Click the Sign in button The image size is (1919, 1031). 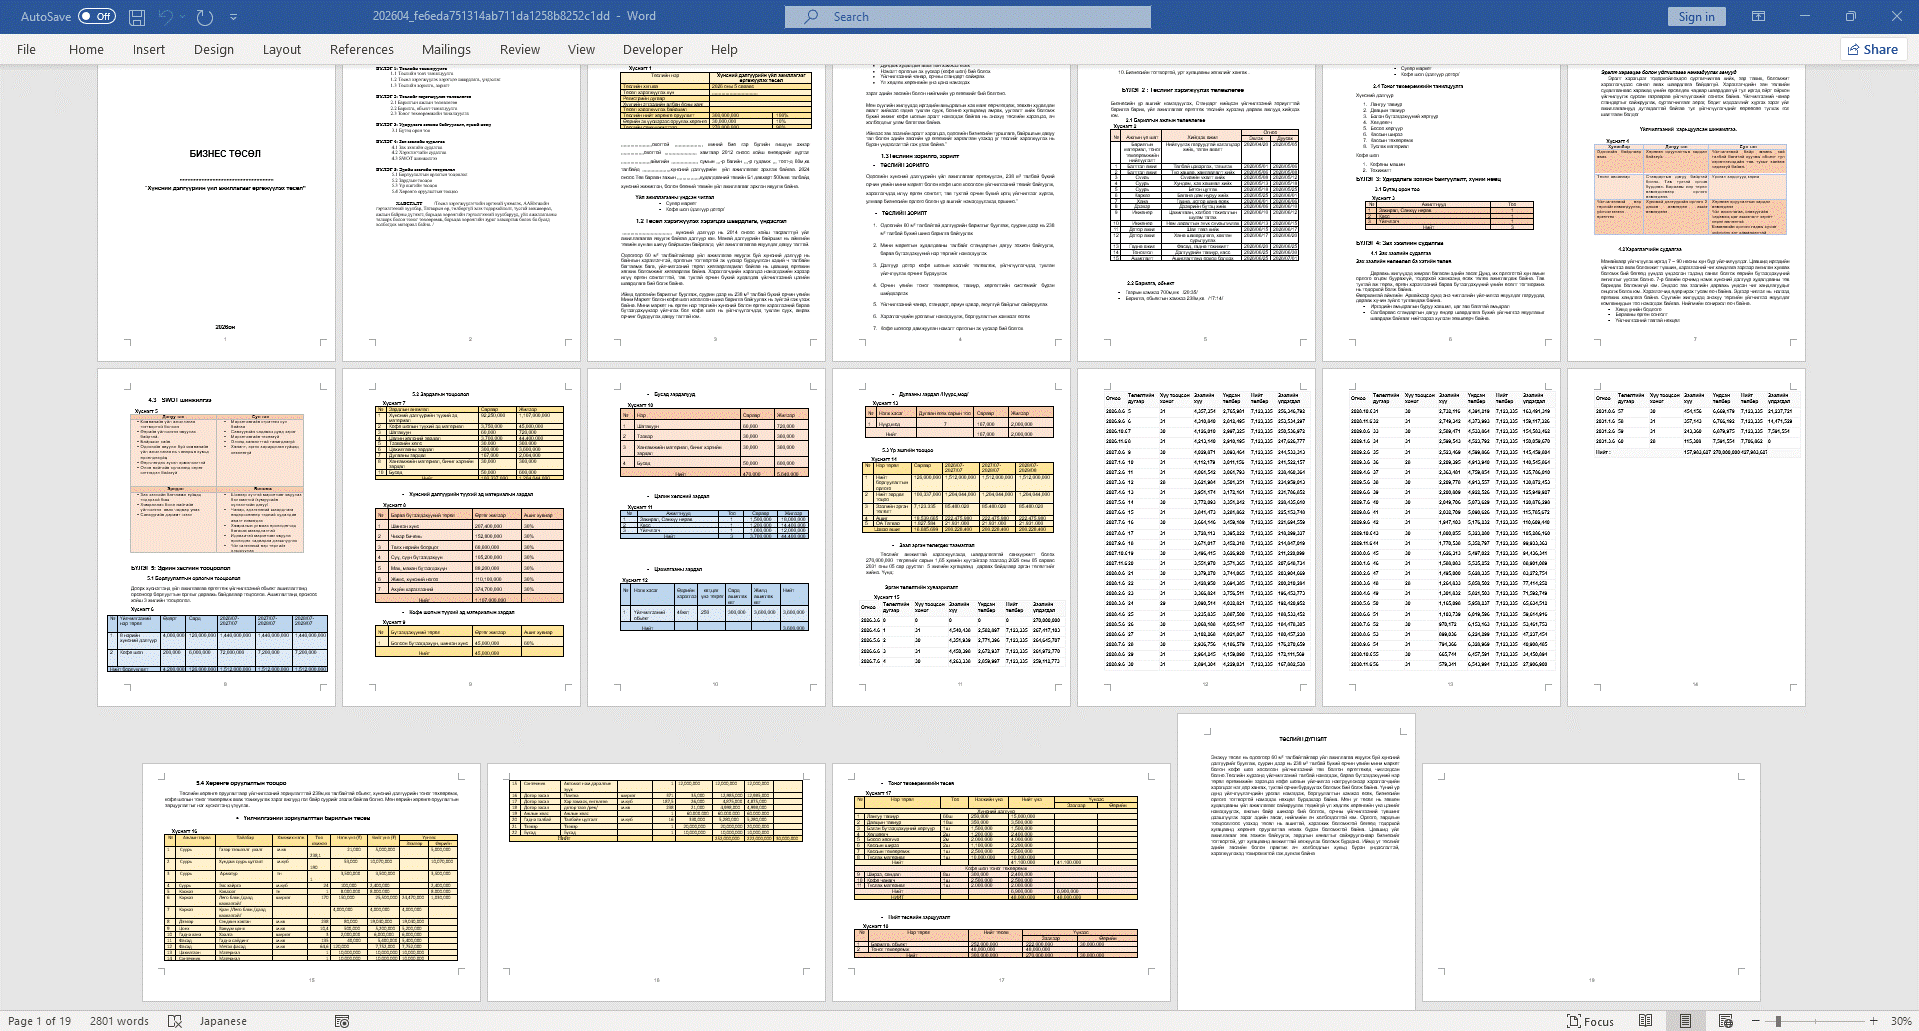pyautogui.click(x=1696, y=16)
